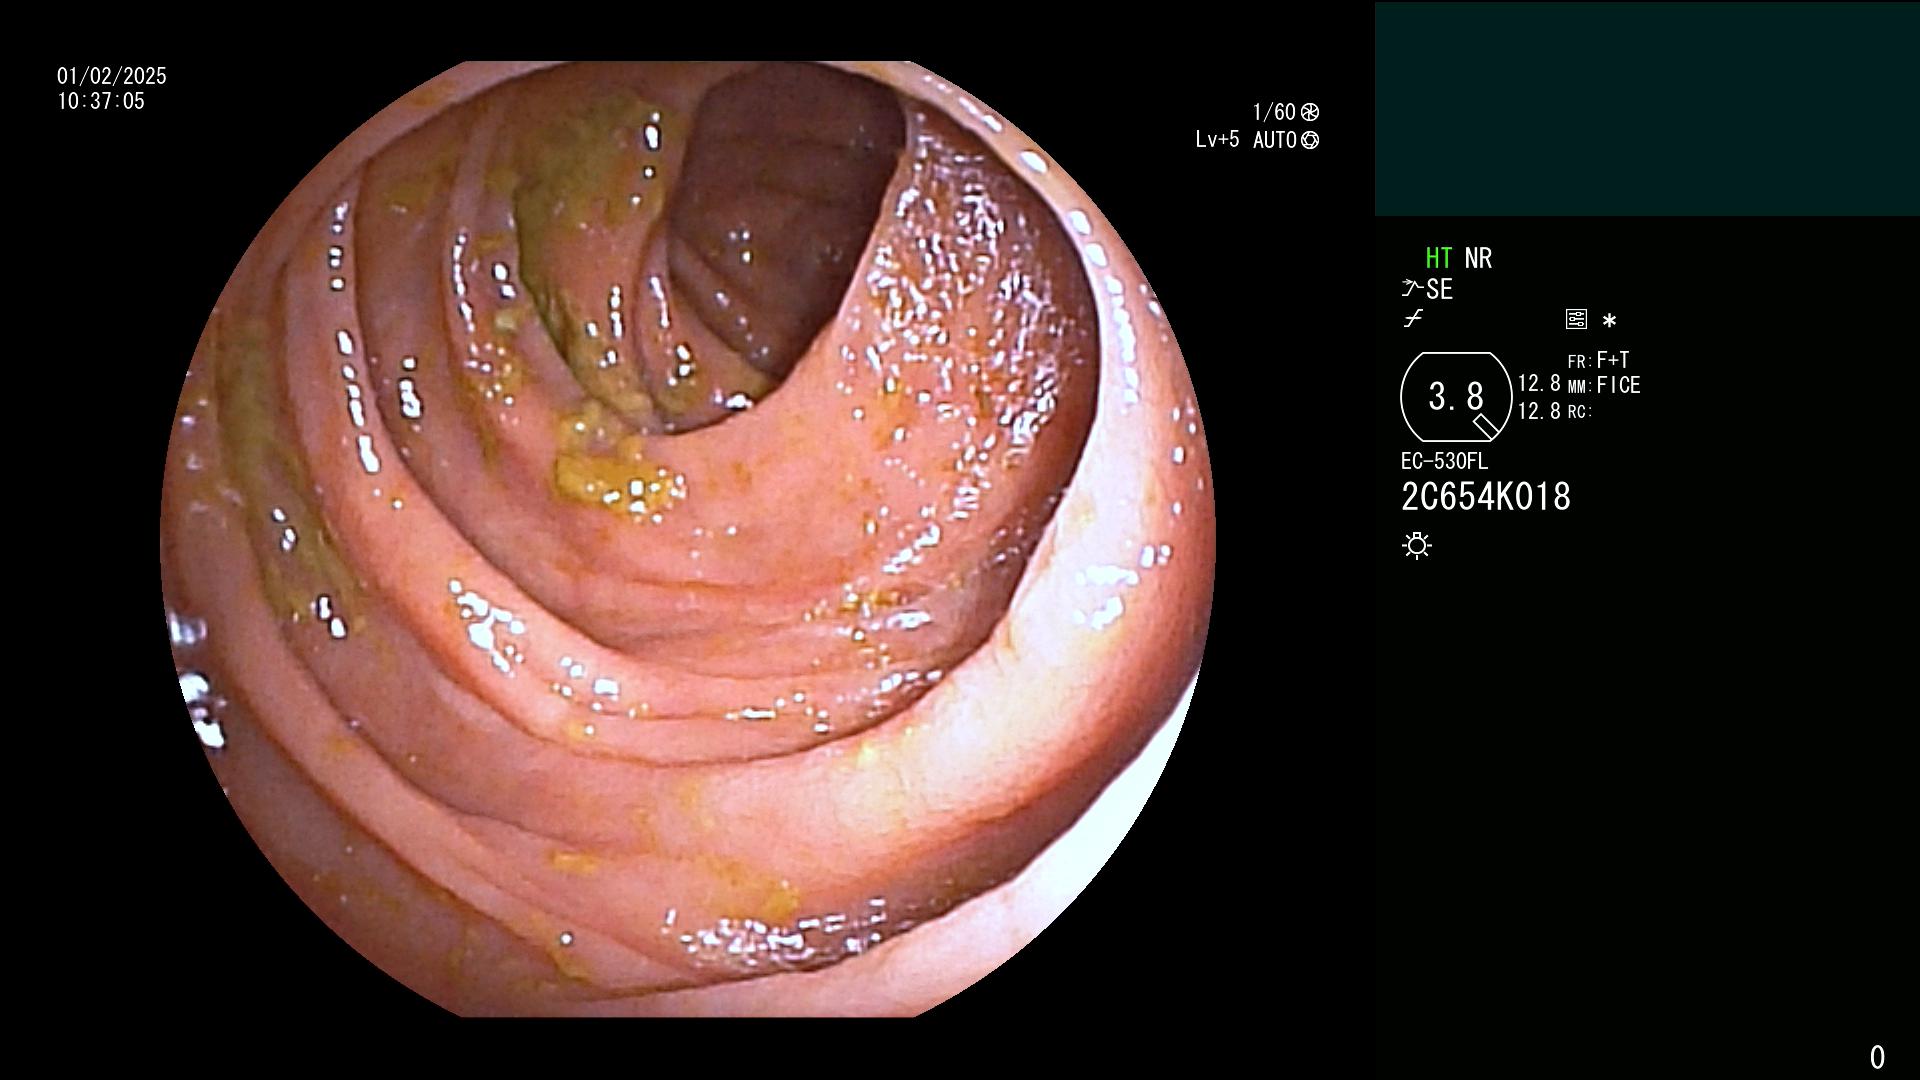Click the Lv+5 brightness level text
The height and width of the screenshot is (1080, 1920).
(x=1217, y=139)
